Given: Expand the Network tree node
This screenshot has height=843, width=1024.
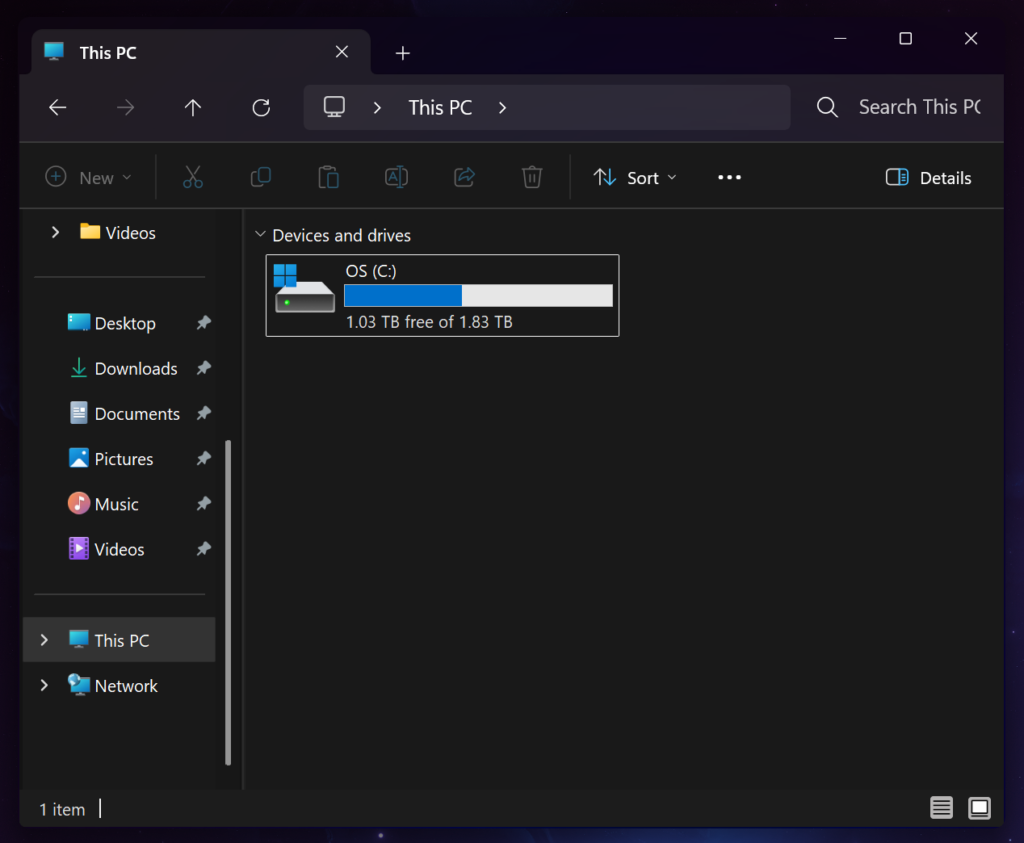Looking at the screenshot, I should pyautogui.click(x=44, y=685).
